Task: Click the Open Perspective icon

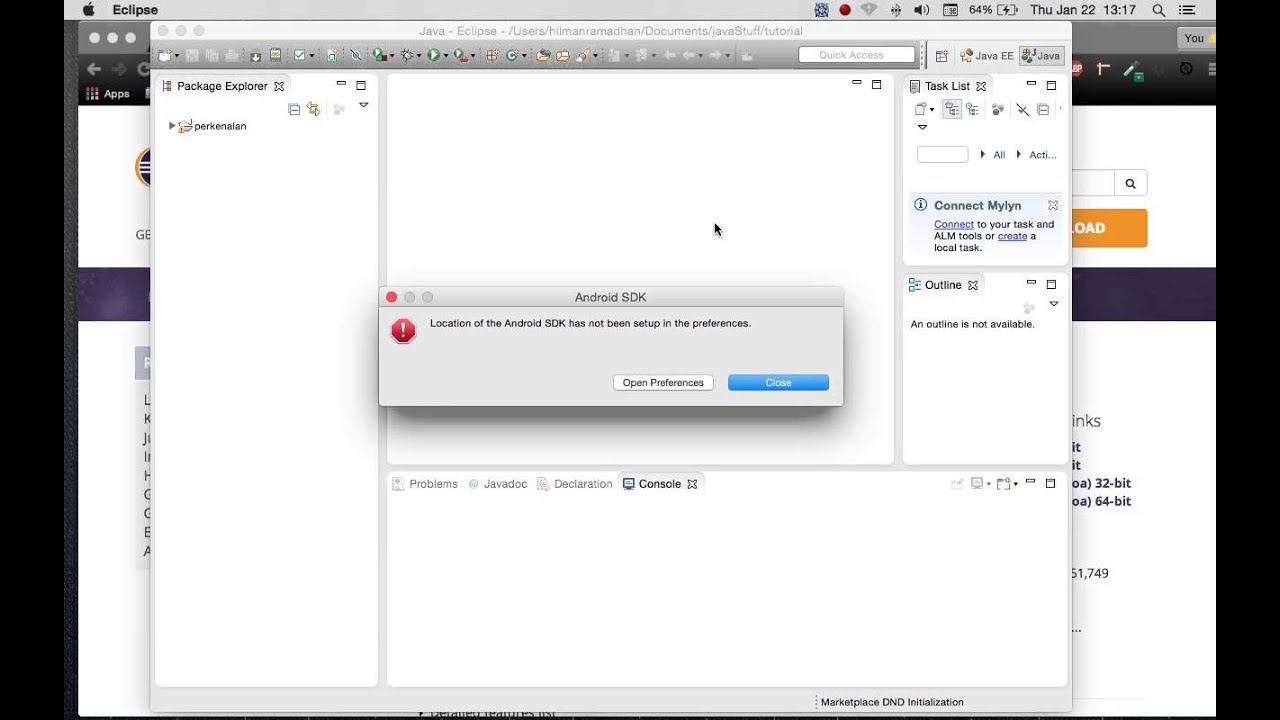Action: click(x=941, y=56)
